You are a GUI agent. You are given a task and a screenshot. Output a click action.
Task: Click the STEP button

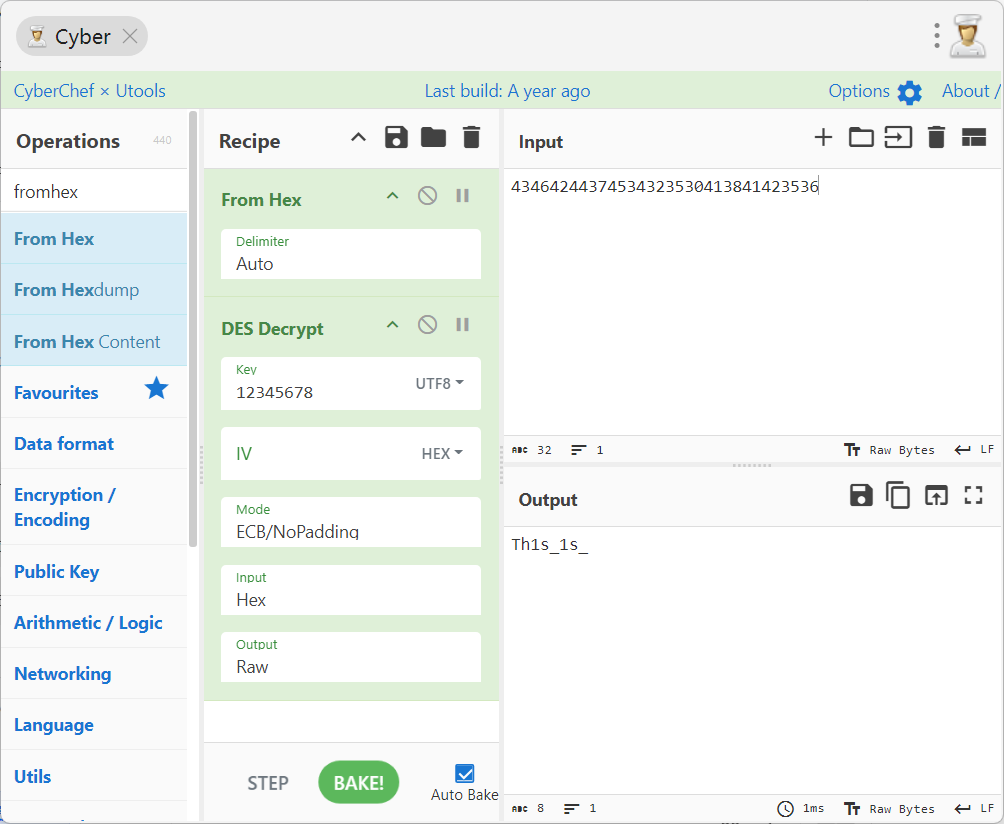click(x=268, y=783)
